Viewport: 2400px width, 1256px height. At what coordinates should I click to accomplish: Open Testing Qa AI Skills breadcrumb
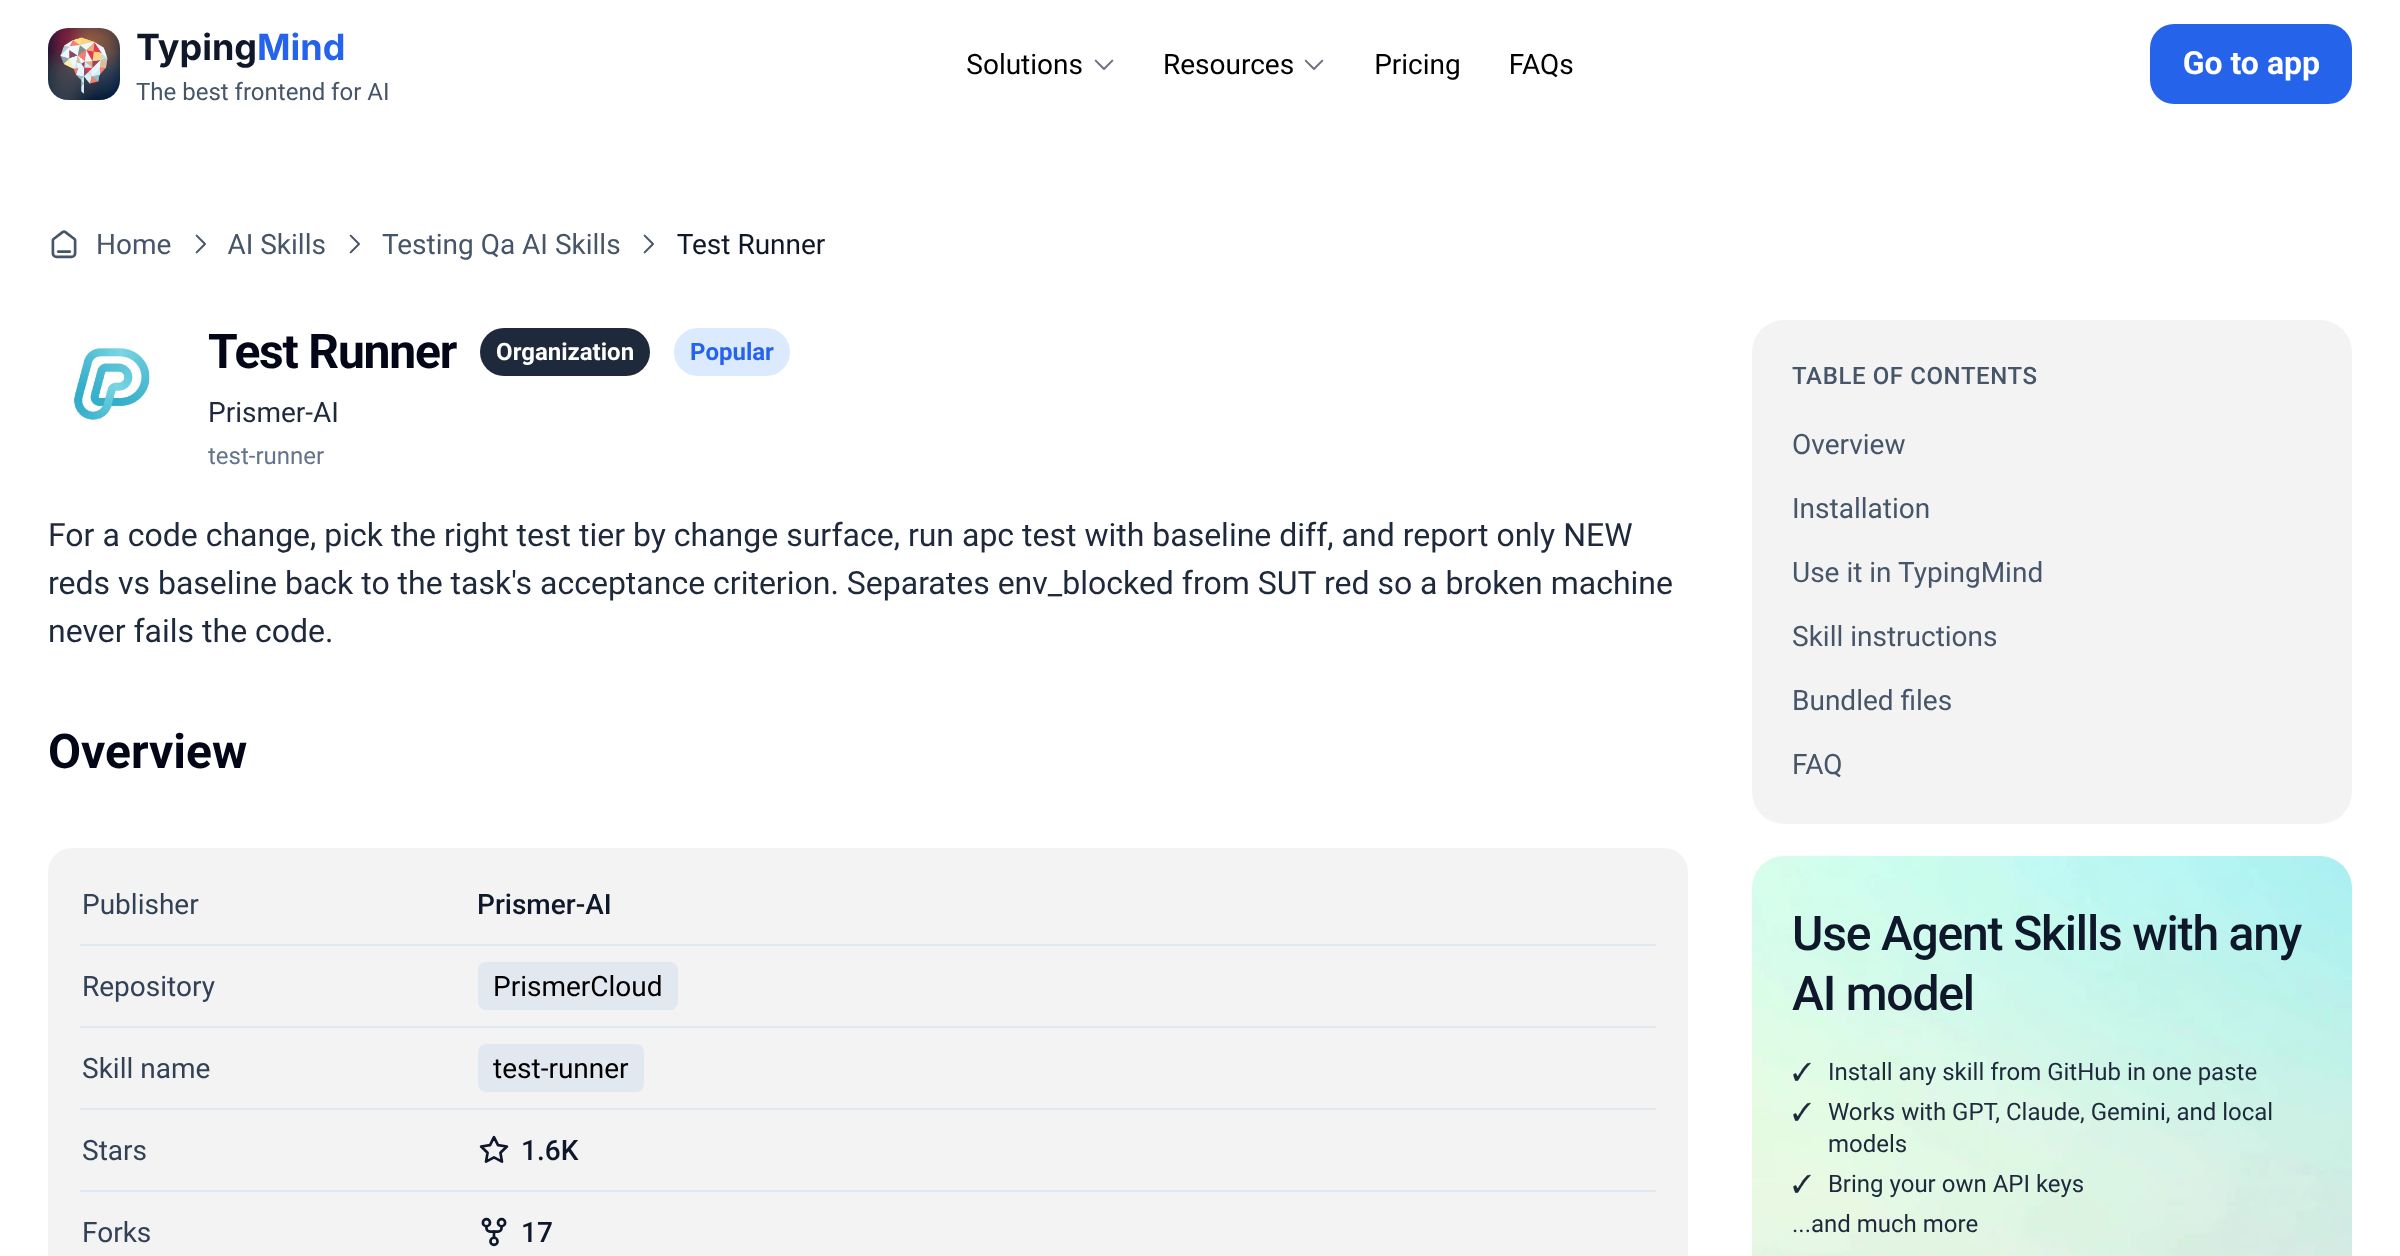[501, 245]
